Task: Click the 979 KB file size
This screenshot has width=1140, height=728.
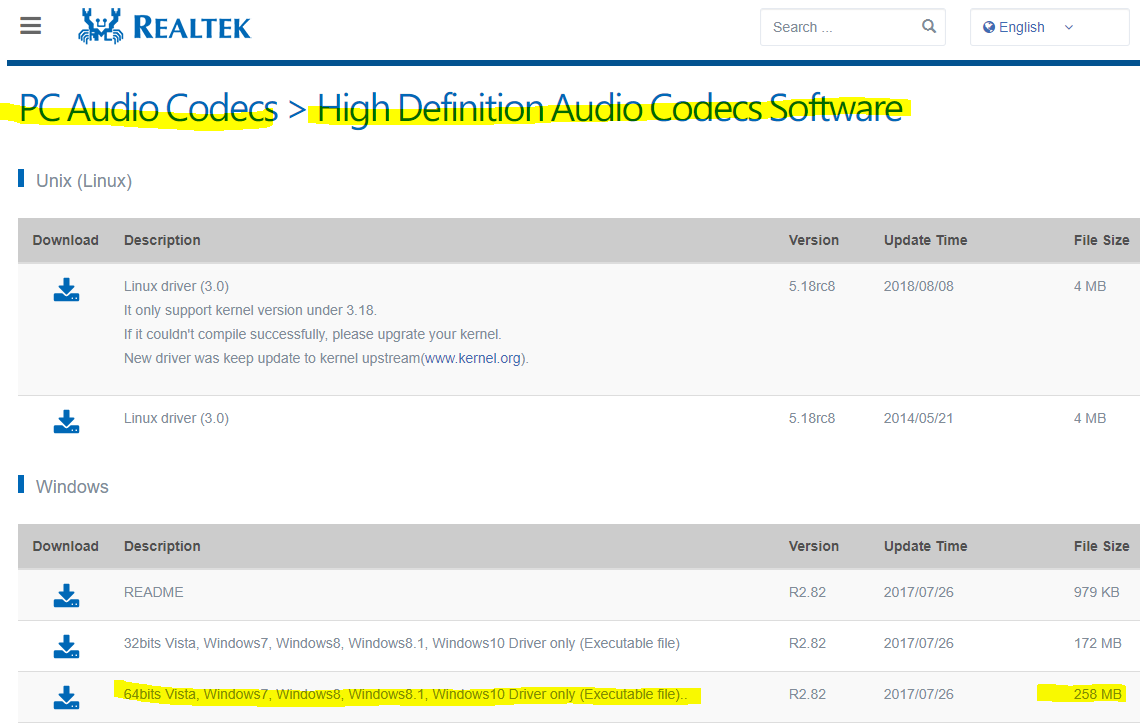Action: (1096, 592)
